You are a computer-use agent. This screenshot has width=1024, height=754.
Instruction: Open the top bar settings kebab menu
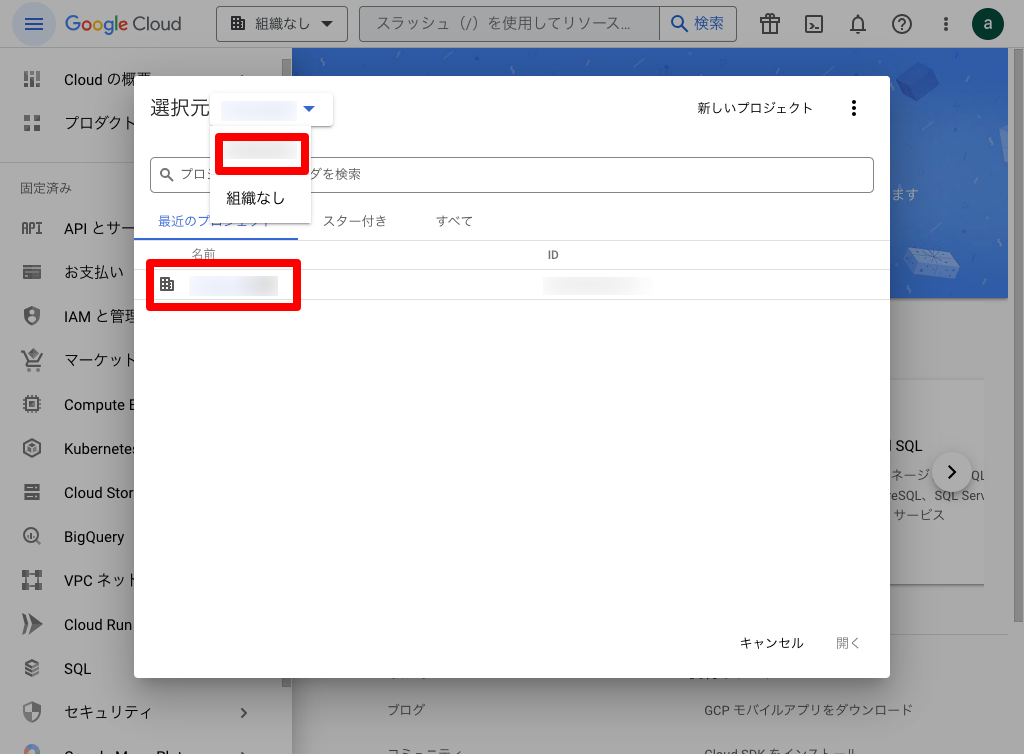point(946,24)
